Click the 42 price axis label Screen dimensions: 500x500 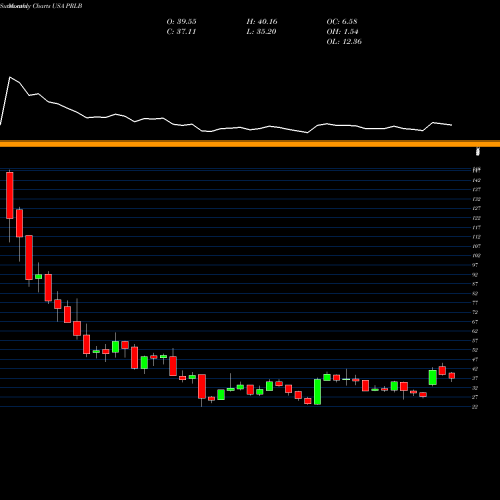point(475,369)
